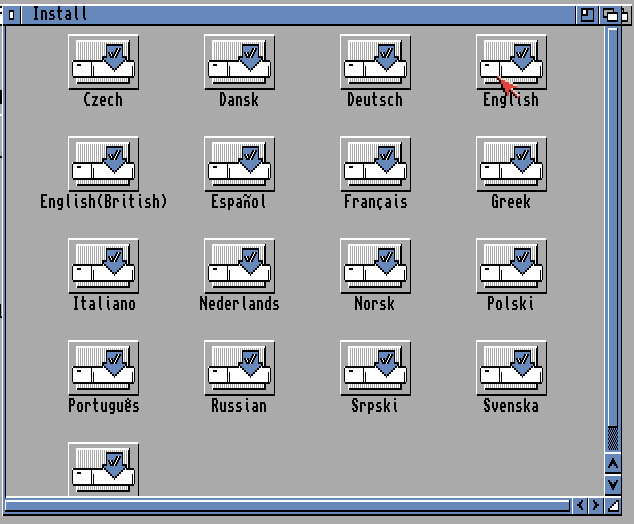Select the Russian installer icon
This screenshot has height=524, width=634.
[x=239, y=368]
